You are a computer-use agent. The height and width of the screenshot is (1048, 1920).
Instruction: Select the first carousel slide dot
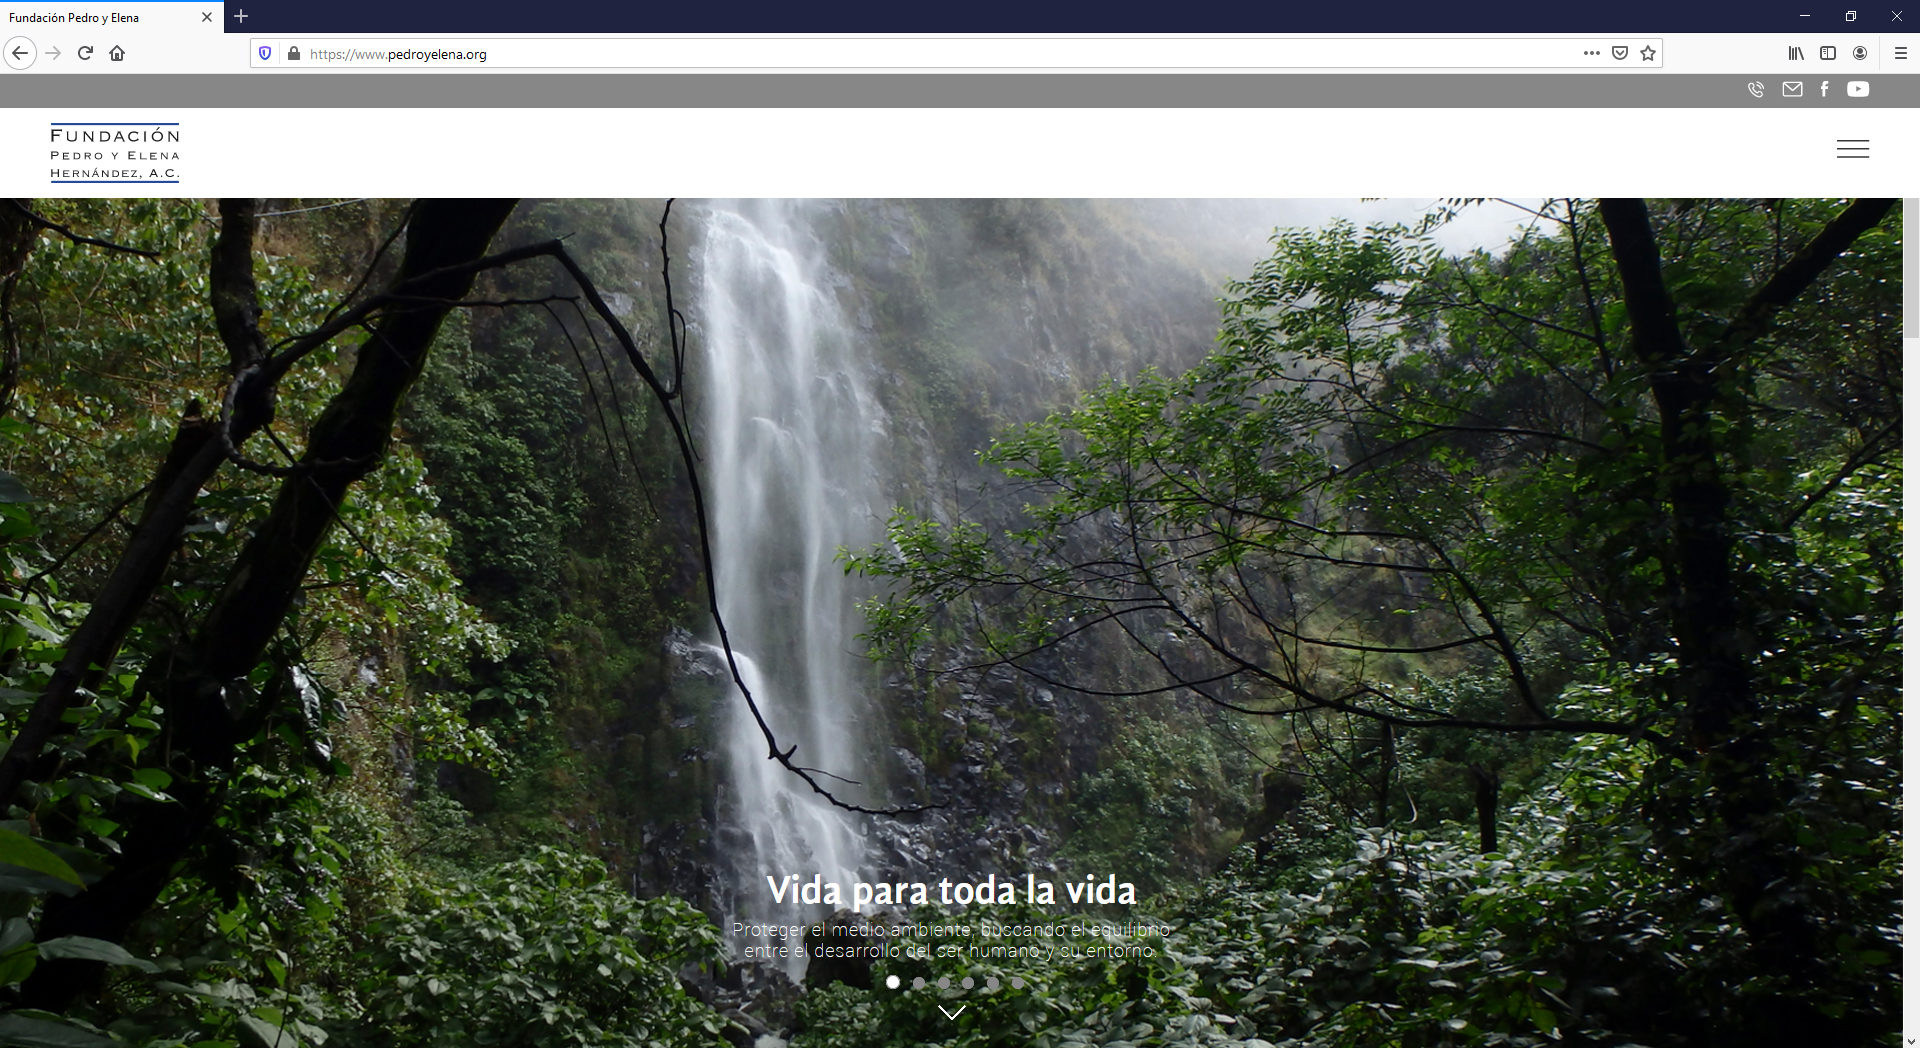893,982
